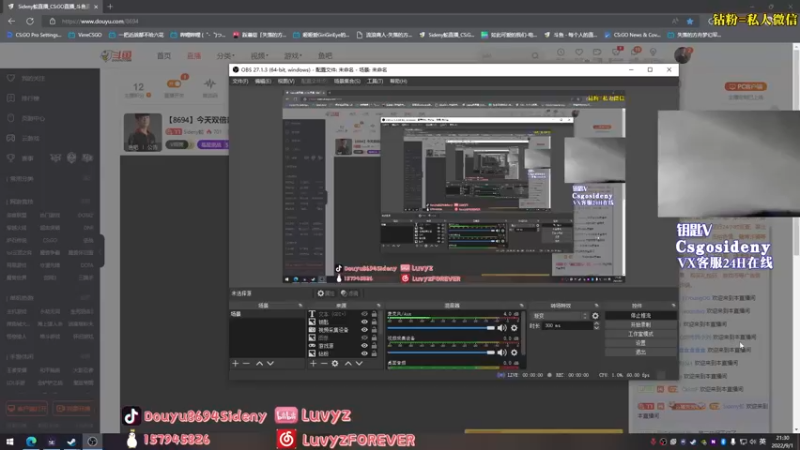The height and width of the screenshot is (450, 800).
Task: Open the OBS 场景集合(S) menu
Action: coord(347,81)
